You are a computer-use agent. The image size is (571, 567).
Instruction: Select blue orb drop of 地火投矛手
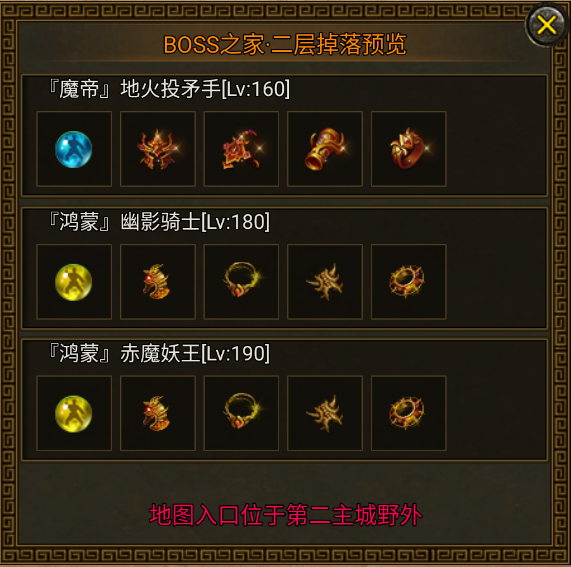(x=74, y=149)
